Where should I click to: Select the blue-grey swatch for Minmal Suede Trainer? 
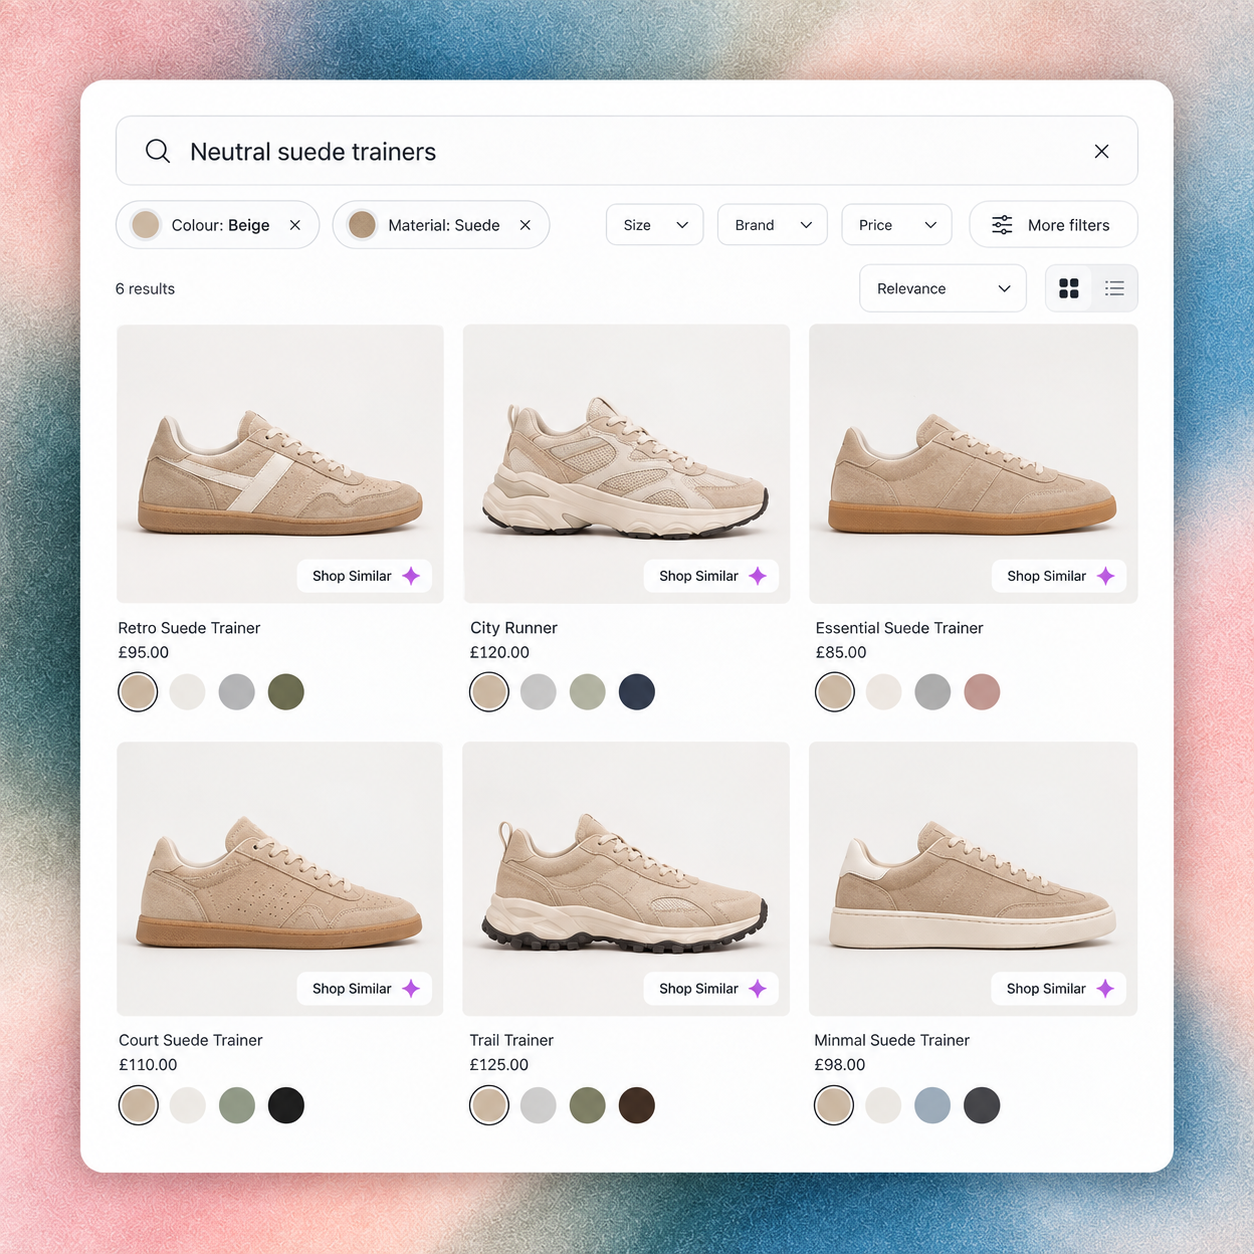(x=932, y=1105)
